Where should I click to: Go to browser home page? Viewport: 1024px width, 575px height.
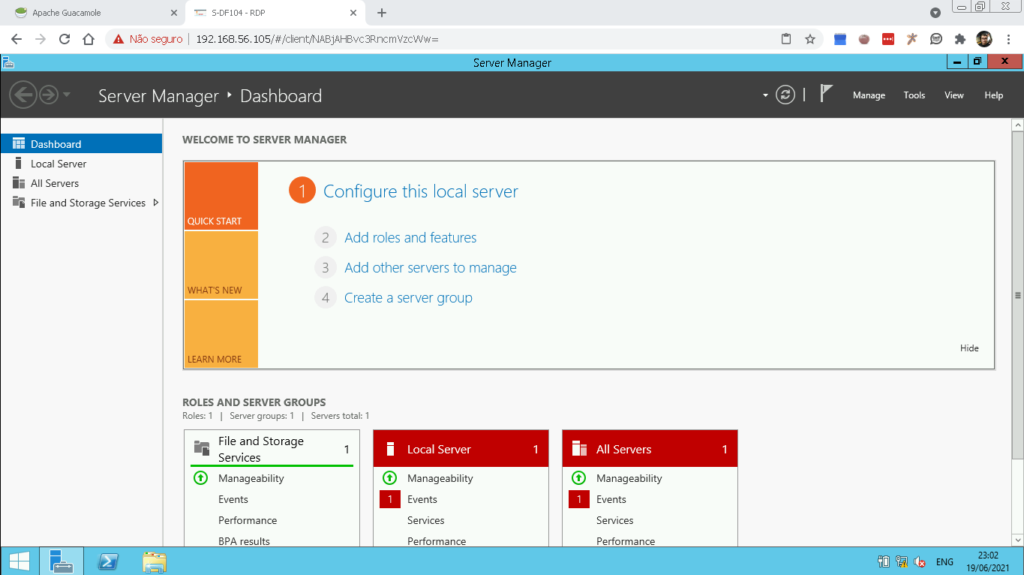coord(88,39)
